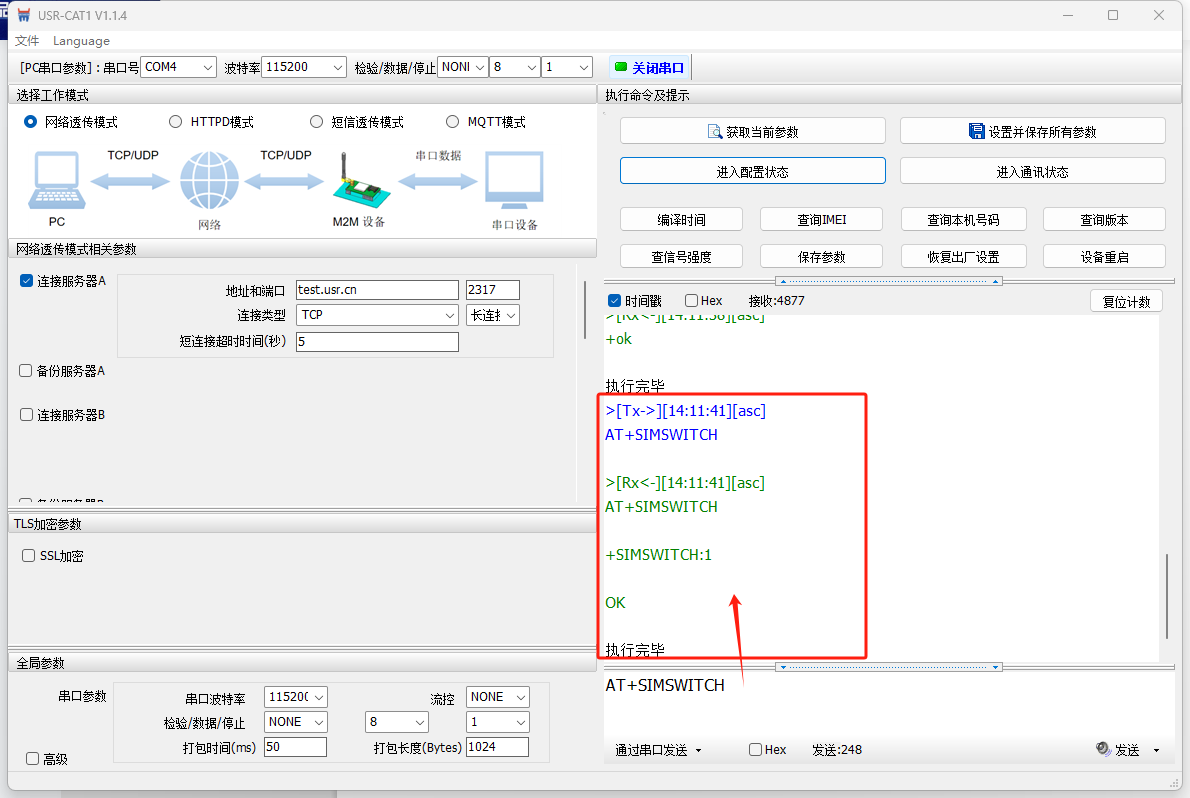Image resolution: width=1190 pixels, height=798 pixels.
Task: Click the 获取当前参数 button with magnifier icon
Action: point(752,131)
